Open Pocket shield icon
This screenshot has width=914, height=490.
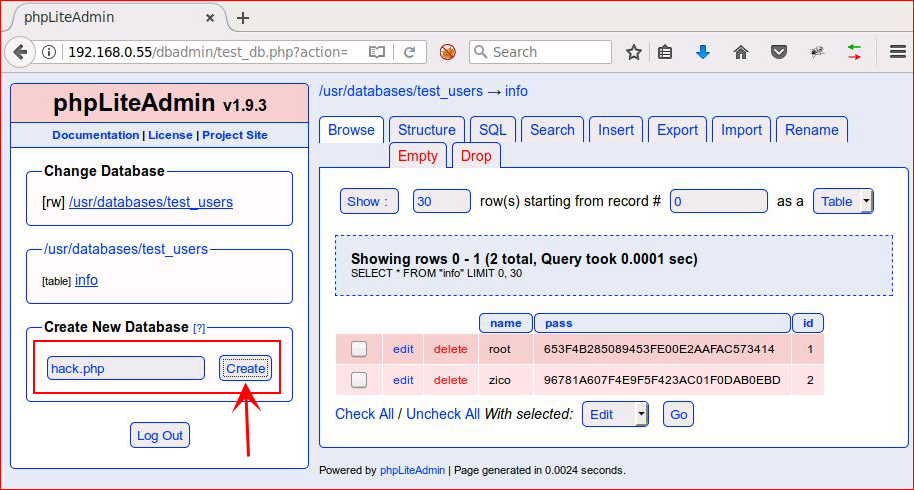pyautogui.click(x=779, y=52)
